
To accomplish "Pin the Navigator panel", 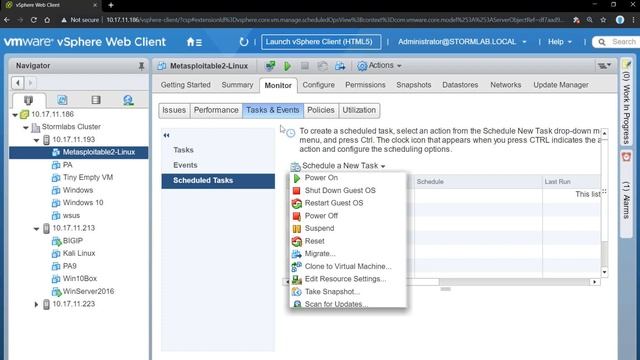I will coord(141,66).
